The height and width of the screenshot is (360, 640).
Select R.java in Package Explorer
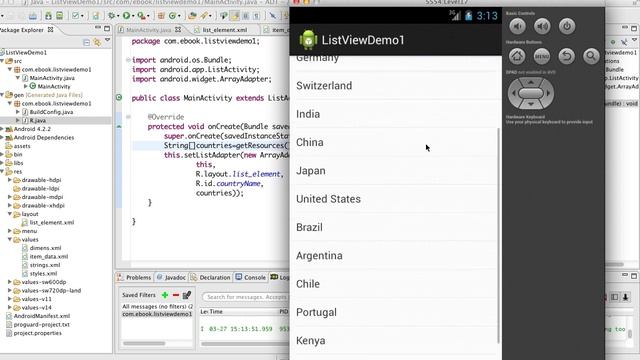pos(38,120)
